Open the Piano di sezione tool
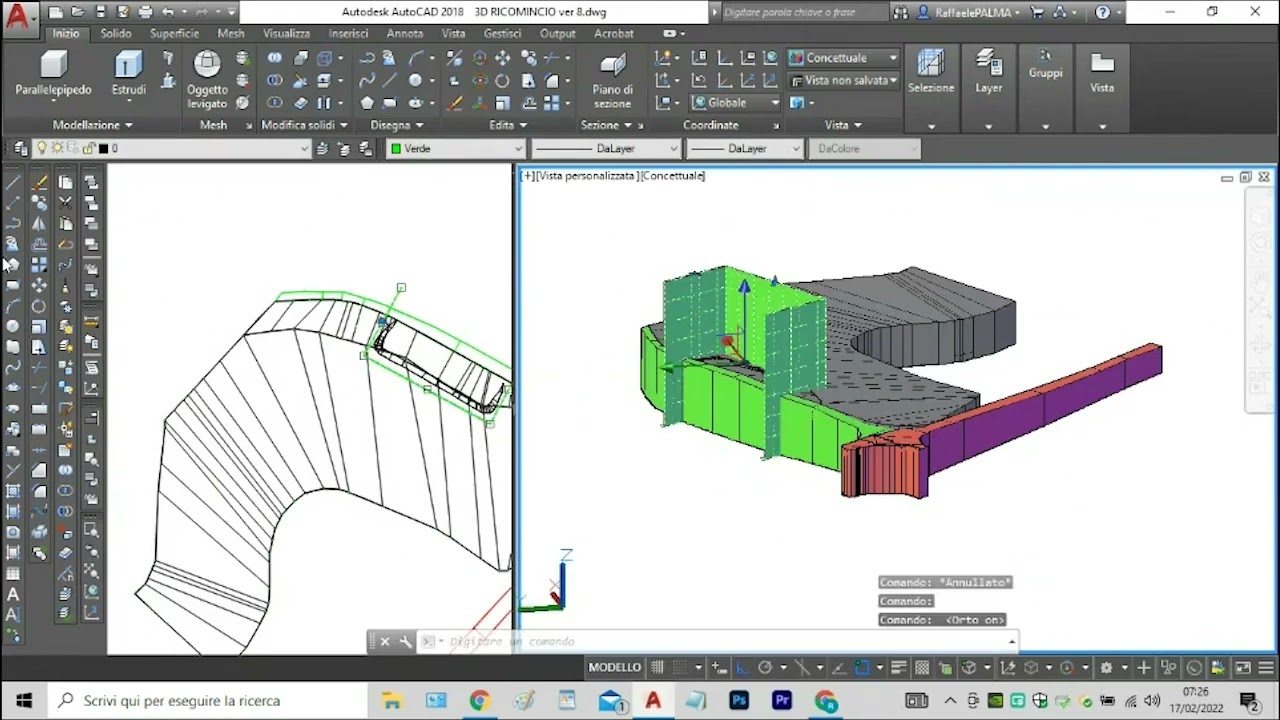 pos(612,79)
